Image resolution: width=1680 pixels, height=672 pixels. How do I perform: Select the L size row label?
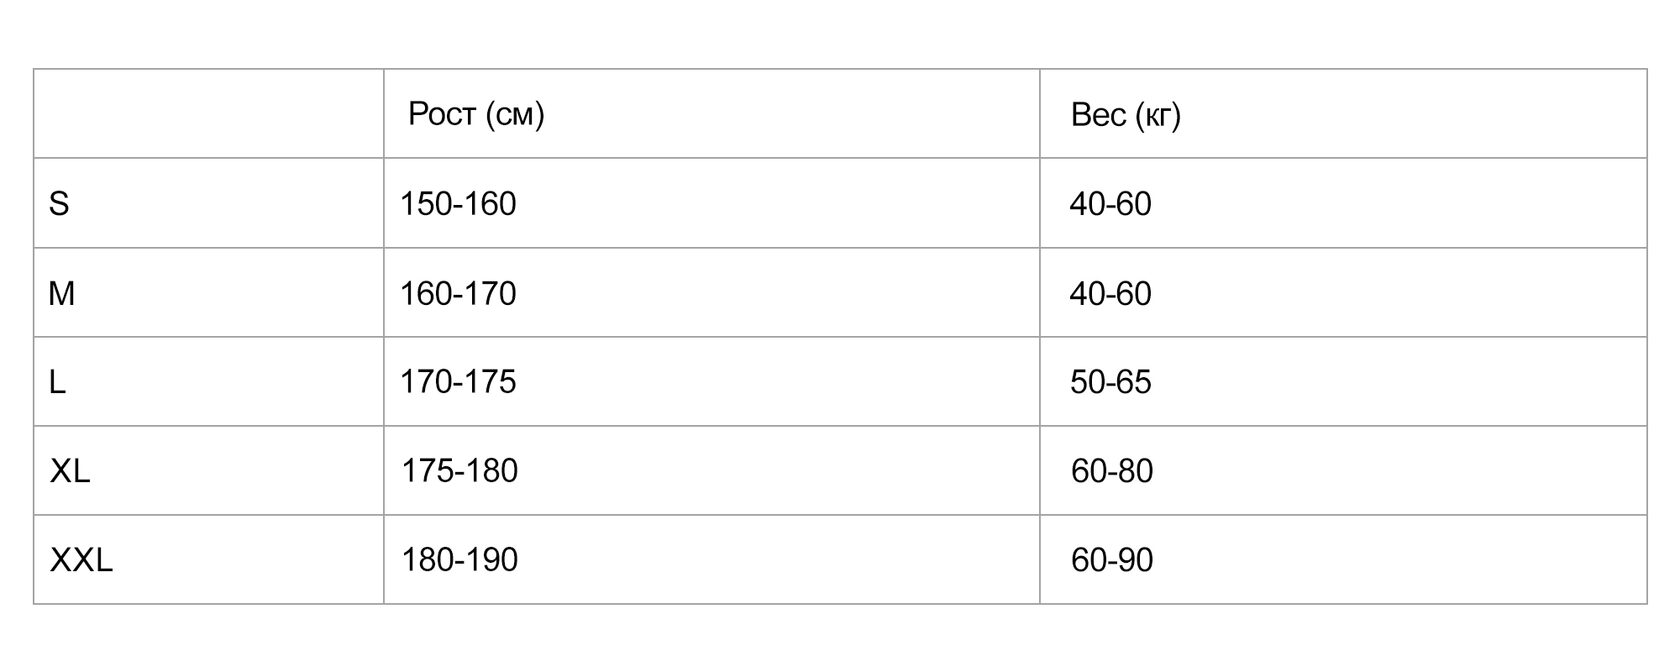coord(57,382)
